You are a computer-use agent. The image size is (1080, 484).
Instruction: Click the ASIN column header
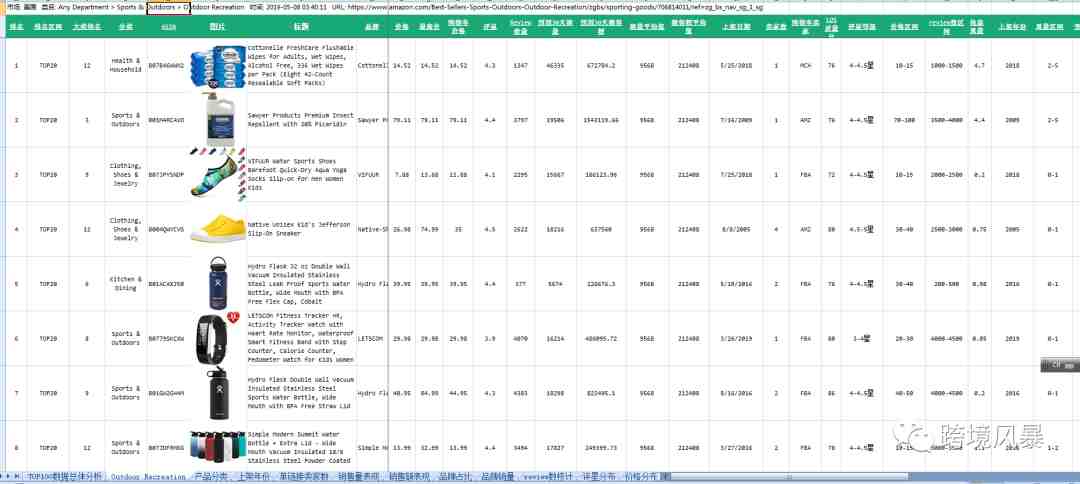[x=168, y=27]
